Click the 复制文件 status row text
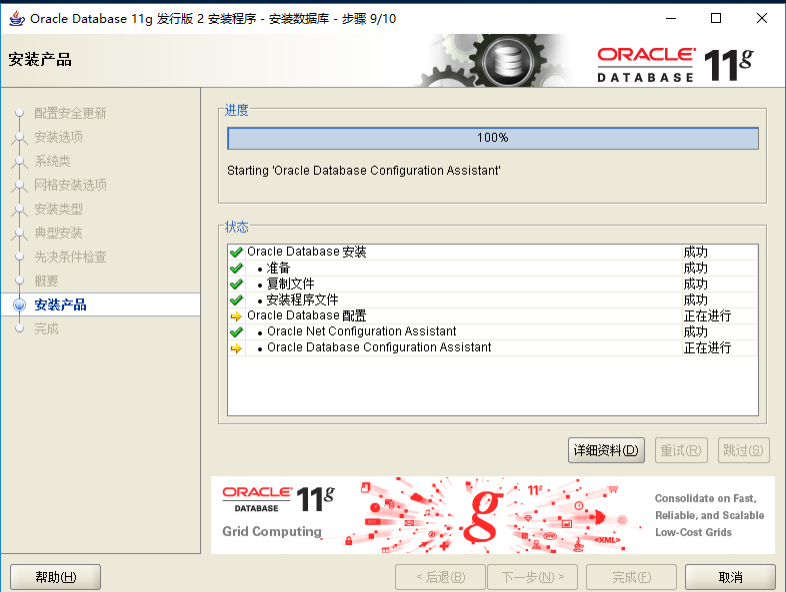Viewport: 786px width, 592px height. pyautogui.click(x=290, y=284)
